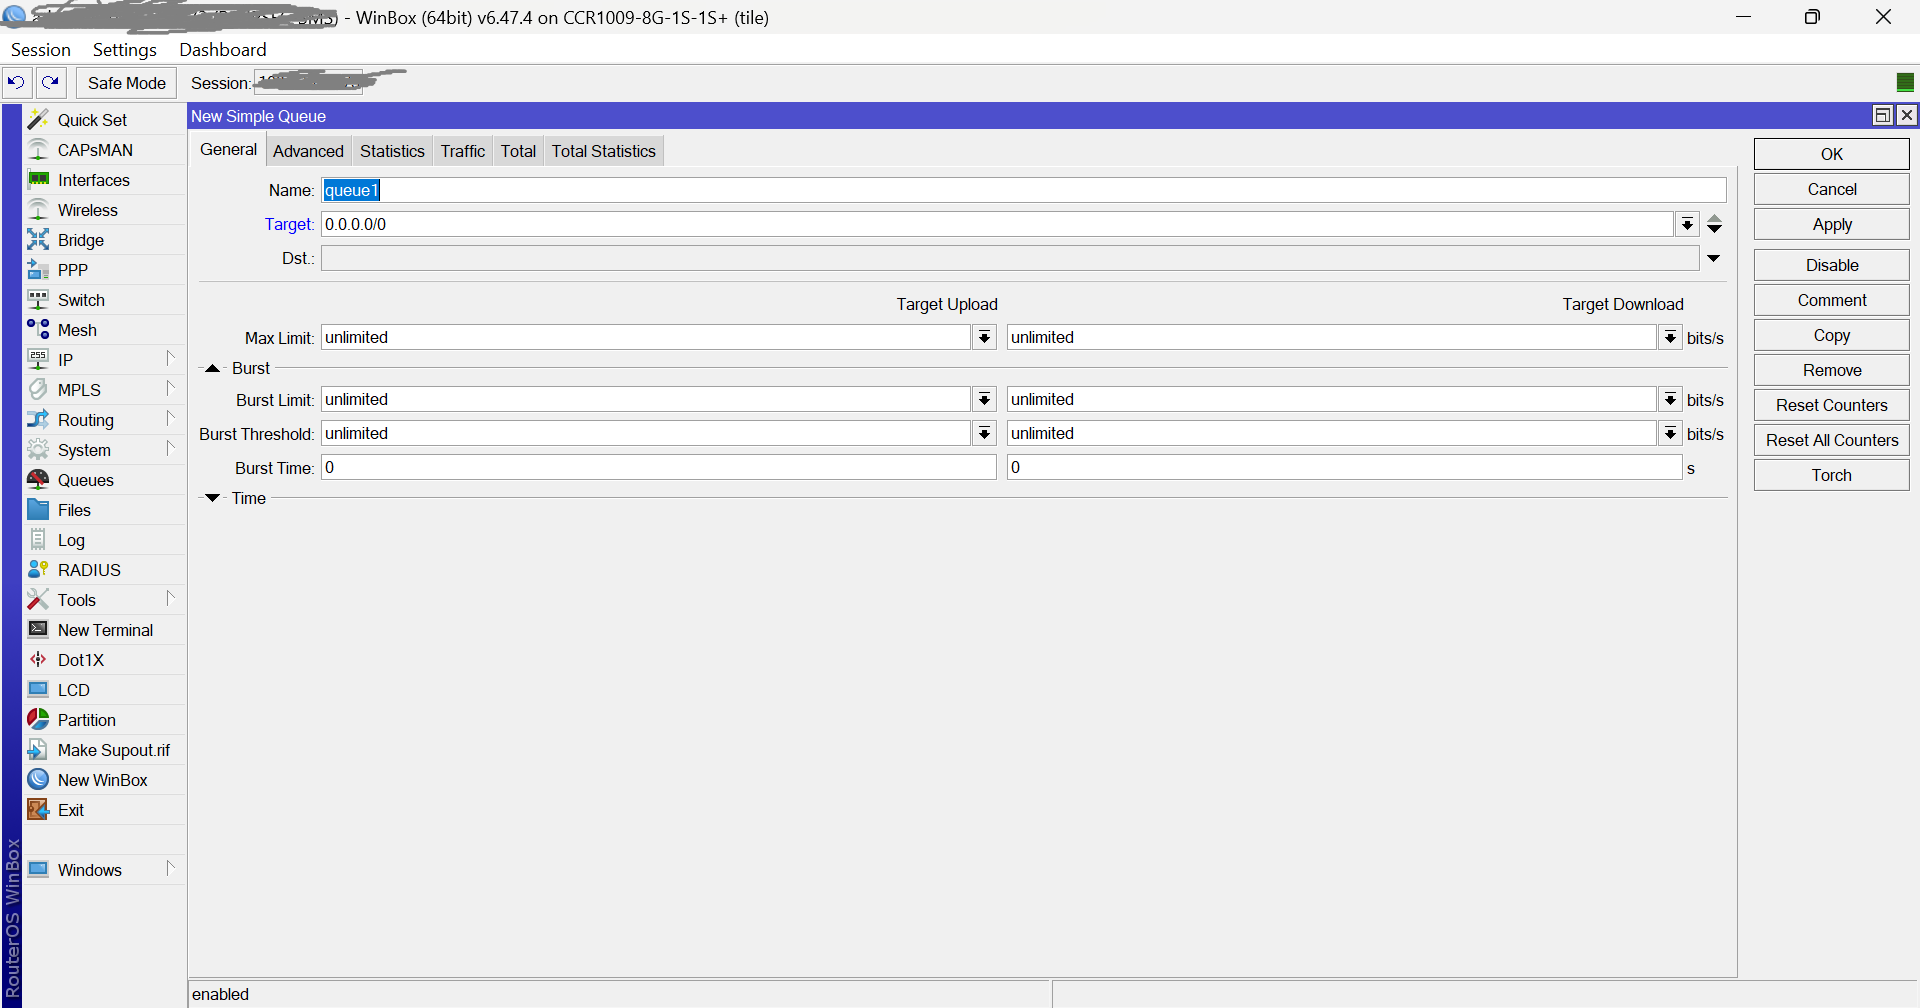Click Make Supout.rif icon
The image size is (1920, 1008).
pos(38,750)
